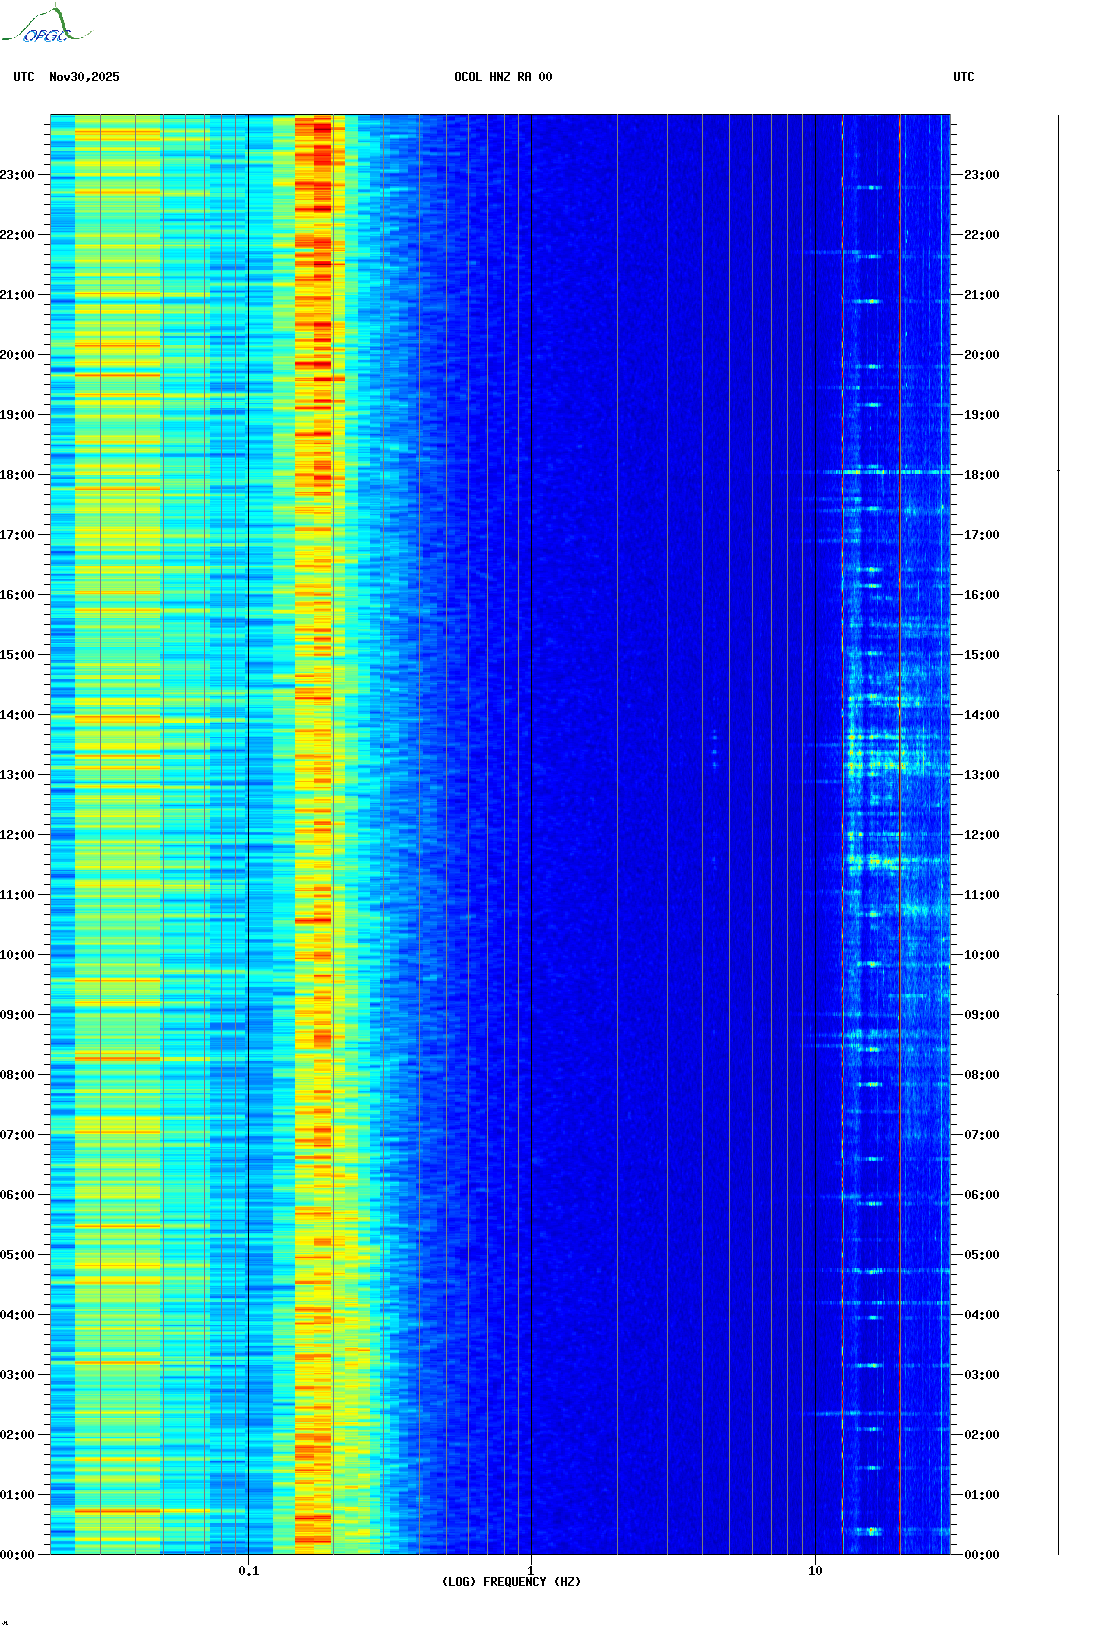The height and width of the screenshot is (1634, 1102).
Task: Click the left 06:00 time tick label
Action: 17,1195
